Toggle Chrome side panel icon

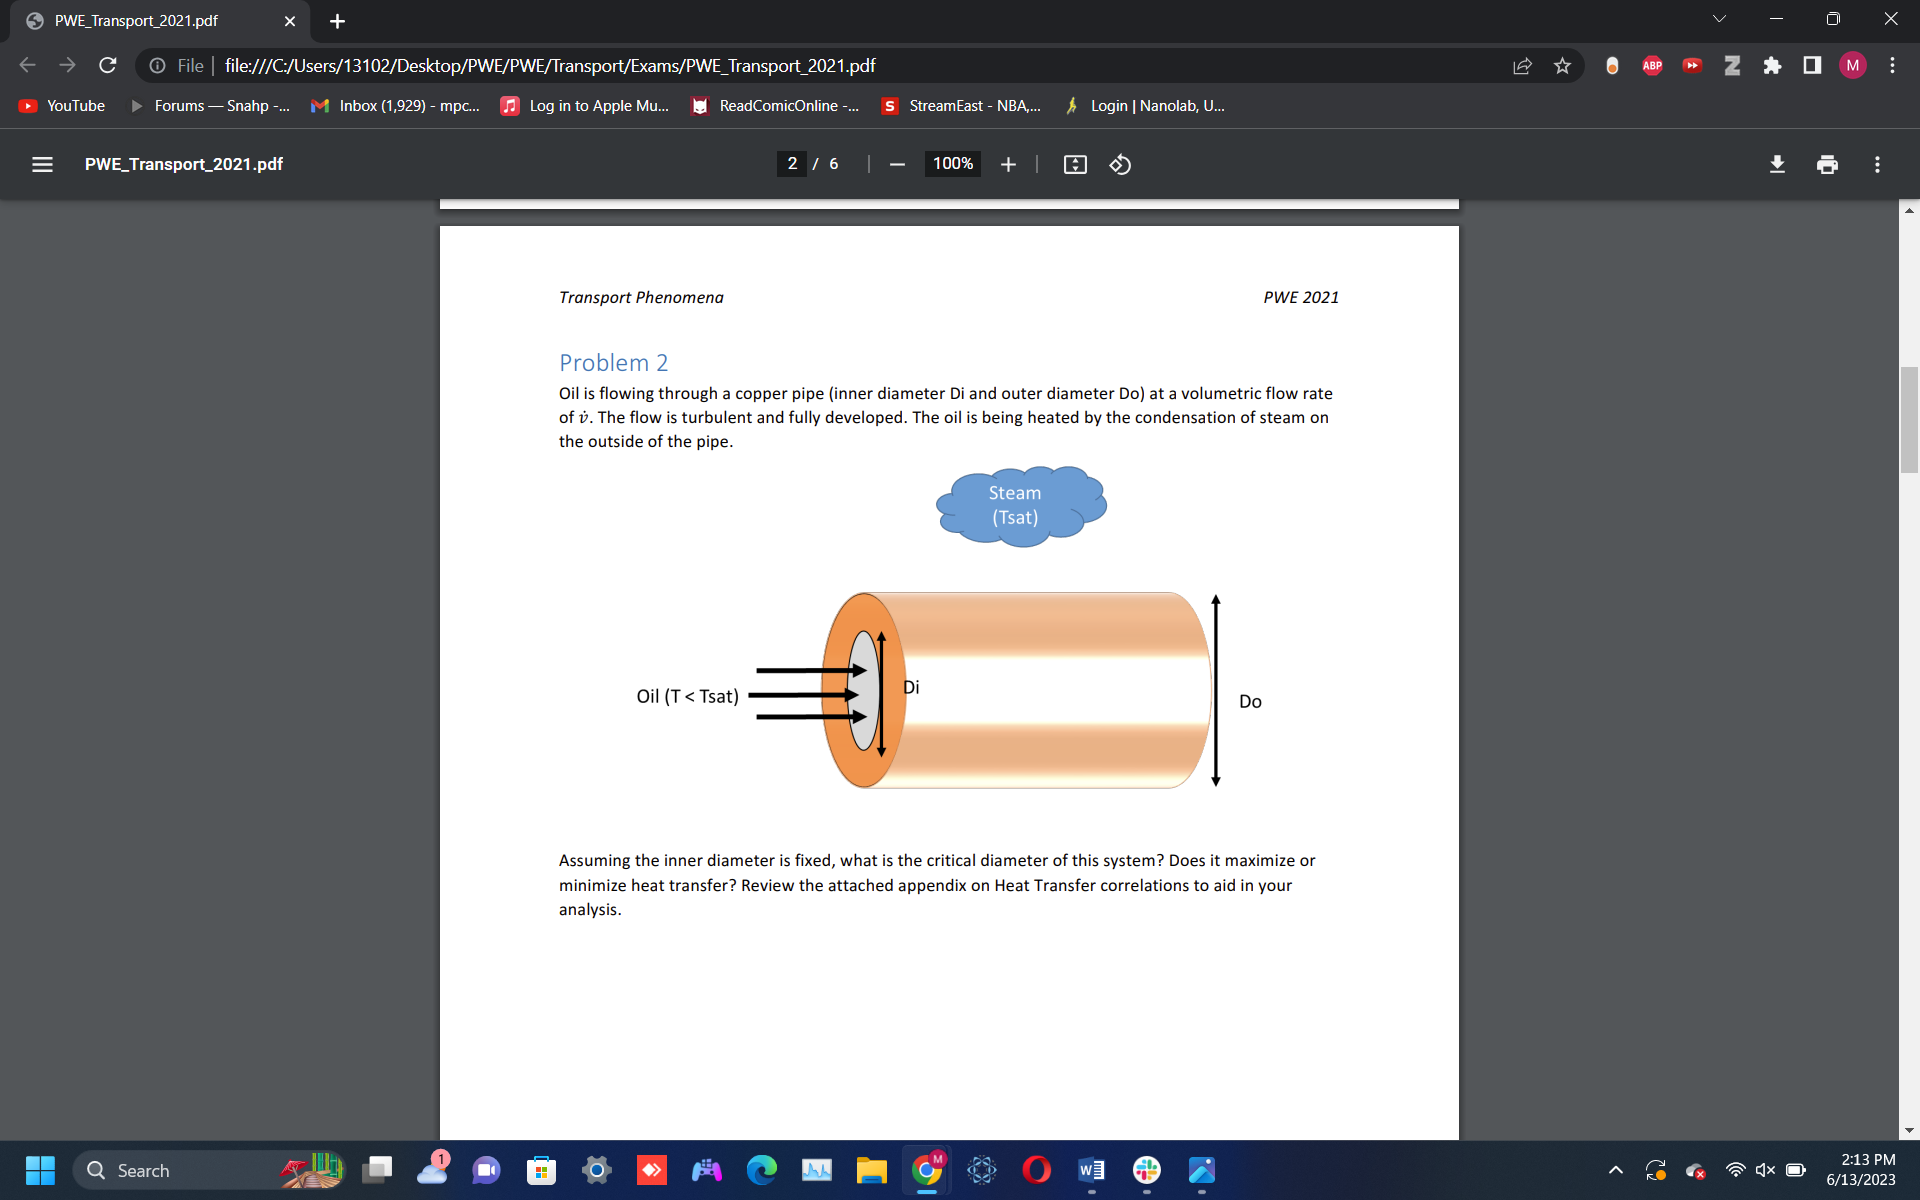pos(1812,65)
